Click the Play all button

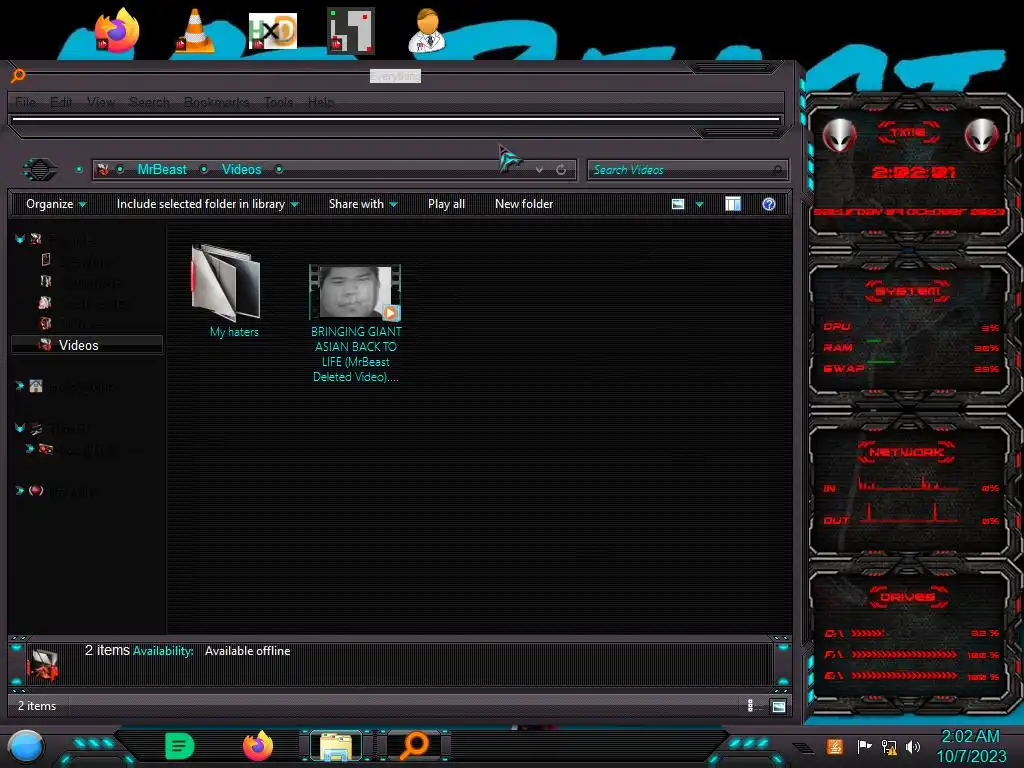point(447,204)
